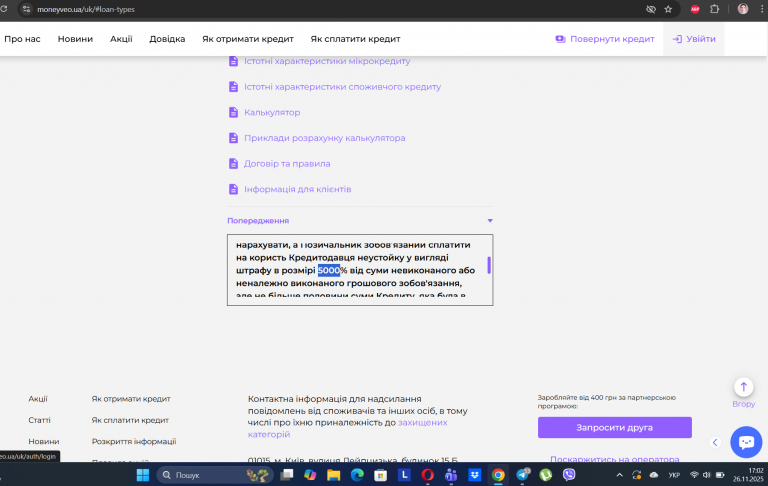Open Copilot from the taskbar
768x486 pixels.
[x=310, y=475]
